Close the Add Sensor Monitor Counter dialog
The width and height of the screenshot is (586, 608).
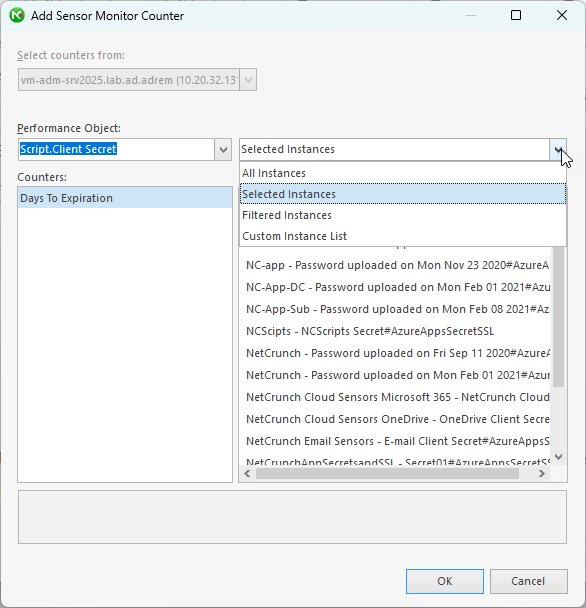tap(562, 16)
